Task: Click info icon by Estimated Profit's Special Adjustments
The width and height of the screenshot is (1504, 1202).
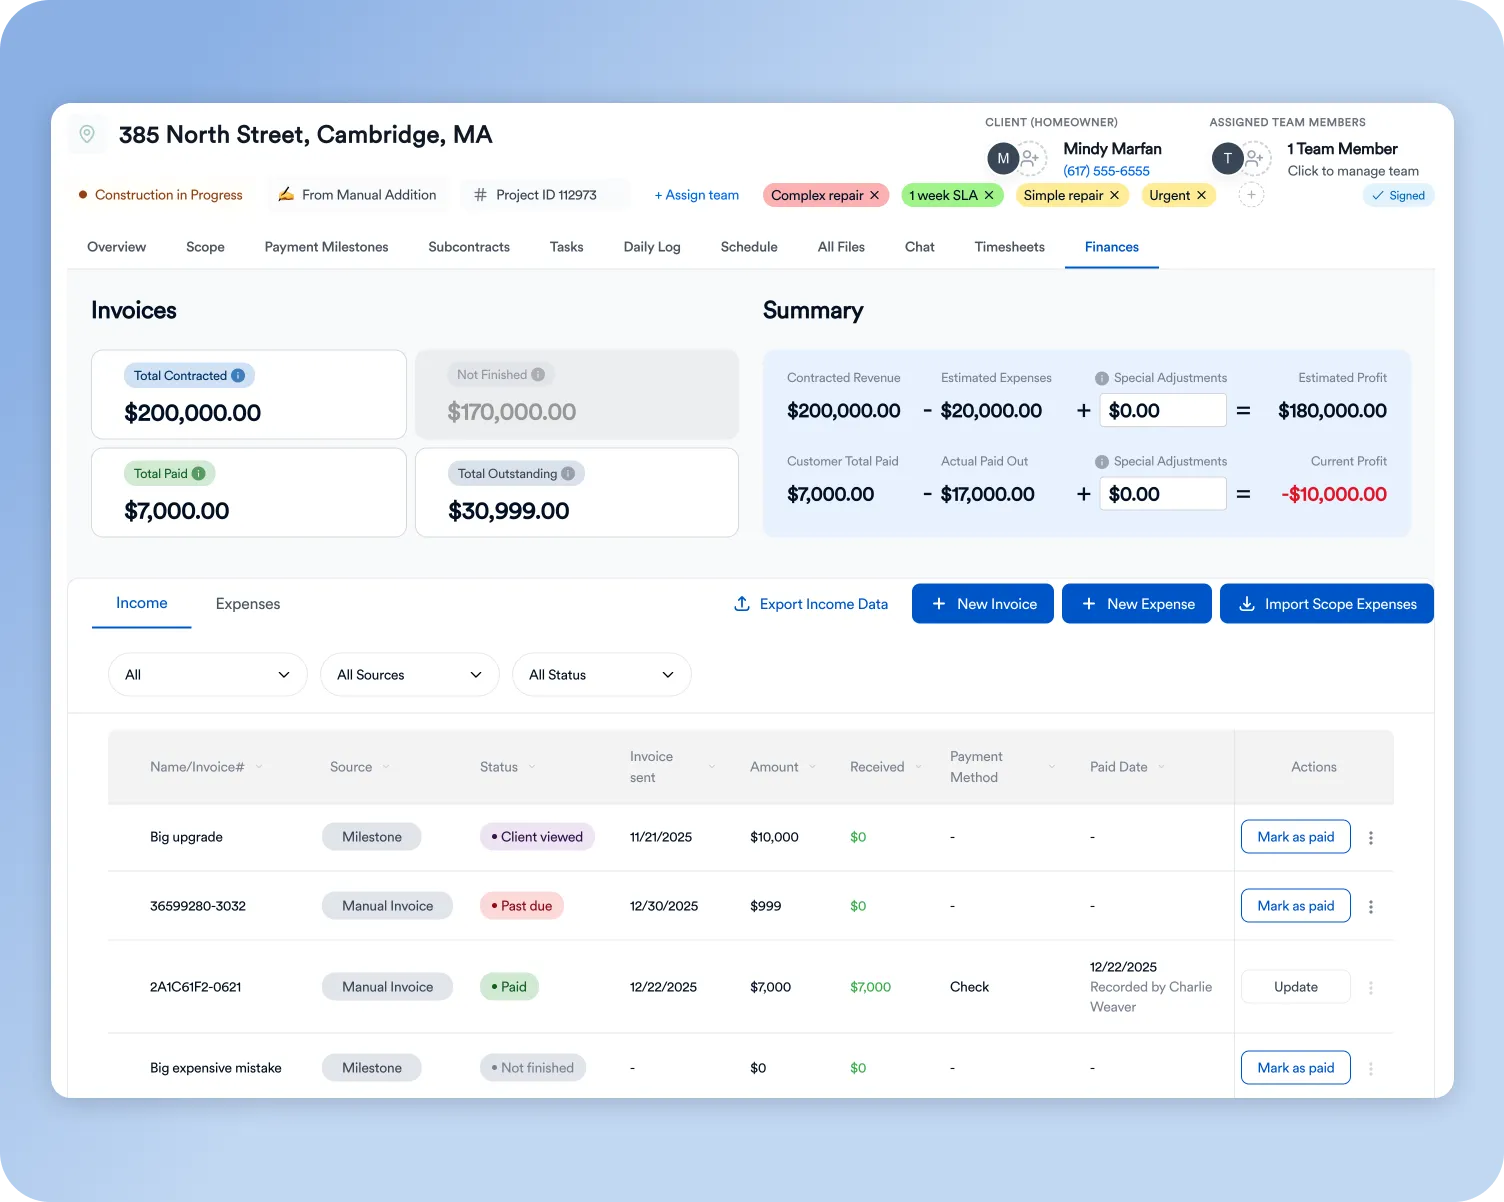Action: click(x=1102, y=378)
